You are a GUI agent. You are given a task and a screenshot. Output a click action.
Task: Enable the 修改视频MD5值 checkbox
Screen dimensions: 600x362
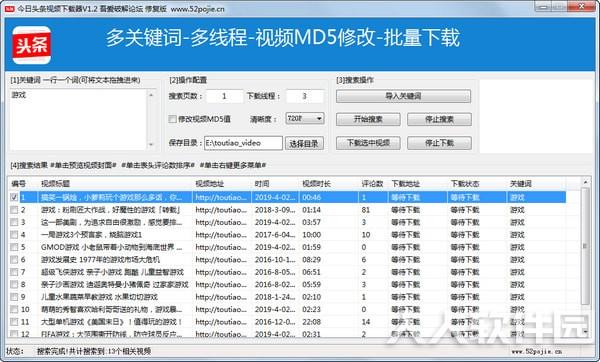tap(173, 119)
